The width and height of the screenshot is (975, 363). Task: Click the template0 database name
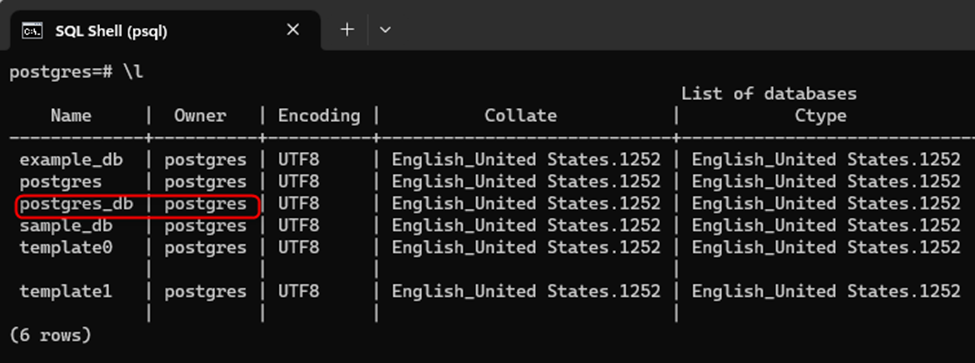pyautogui.click(x=66, y=248)
